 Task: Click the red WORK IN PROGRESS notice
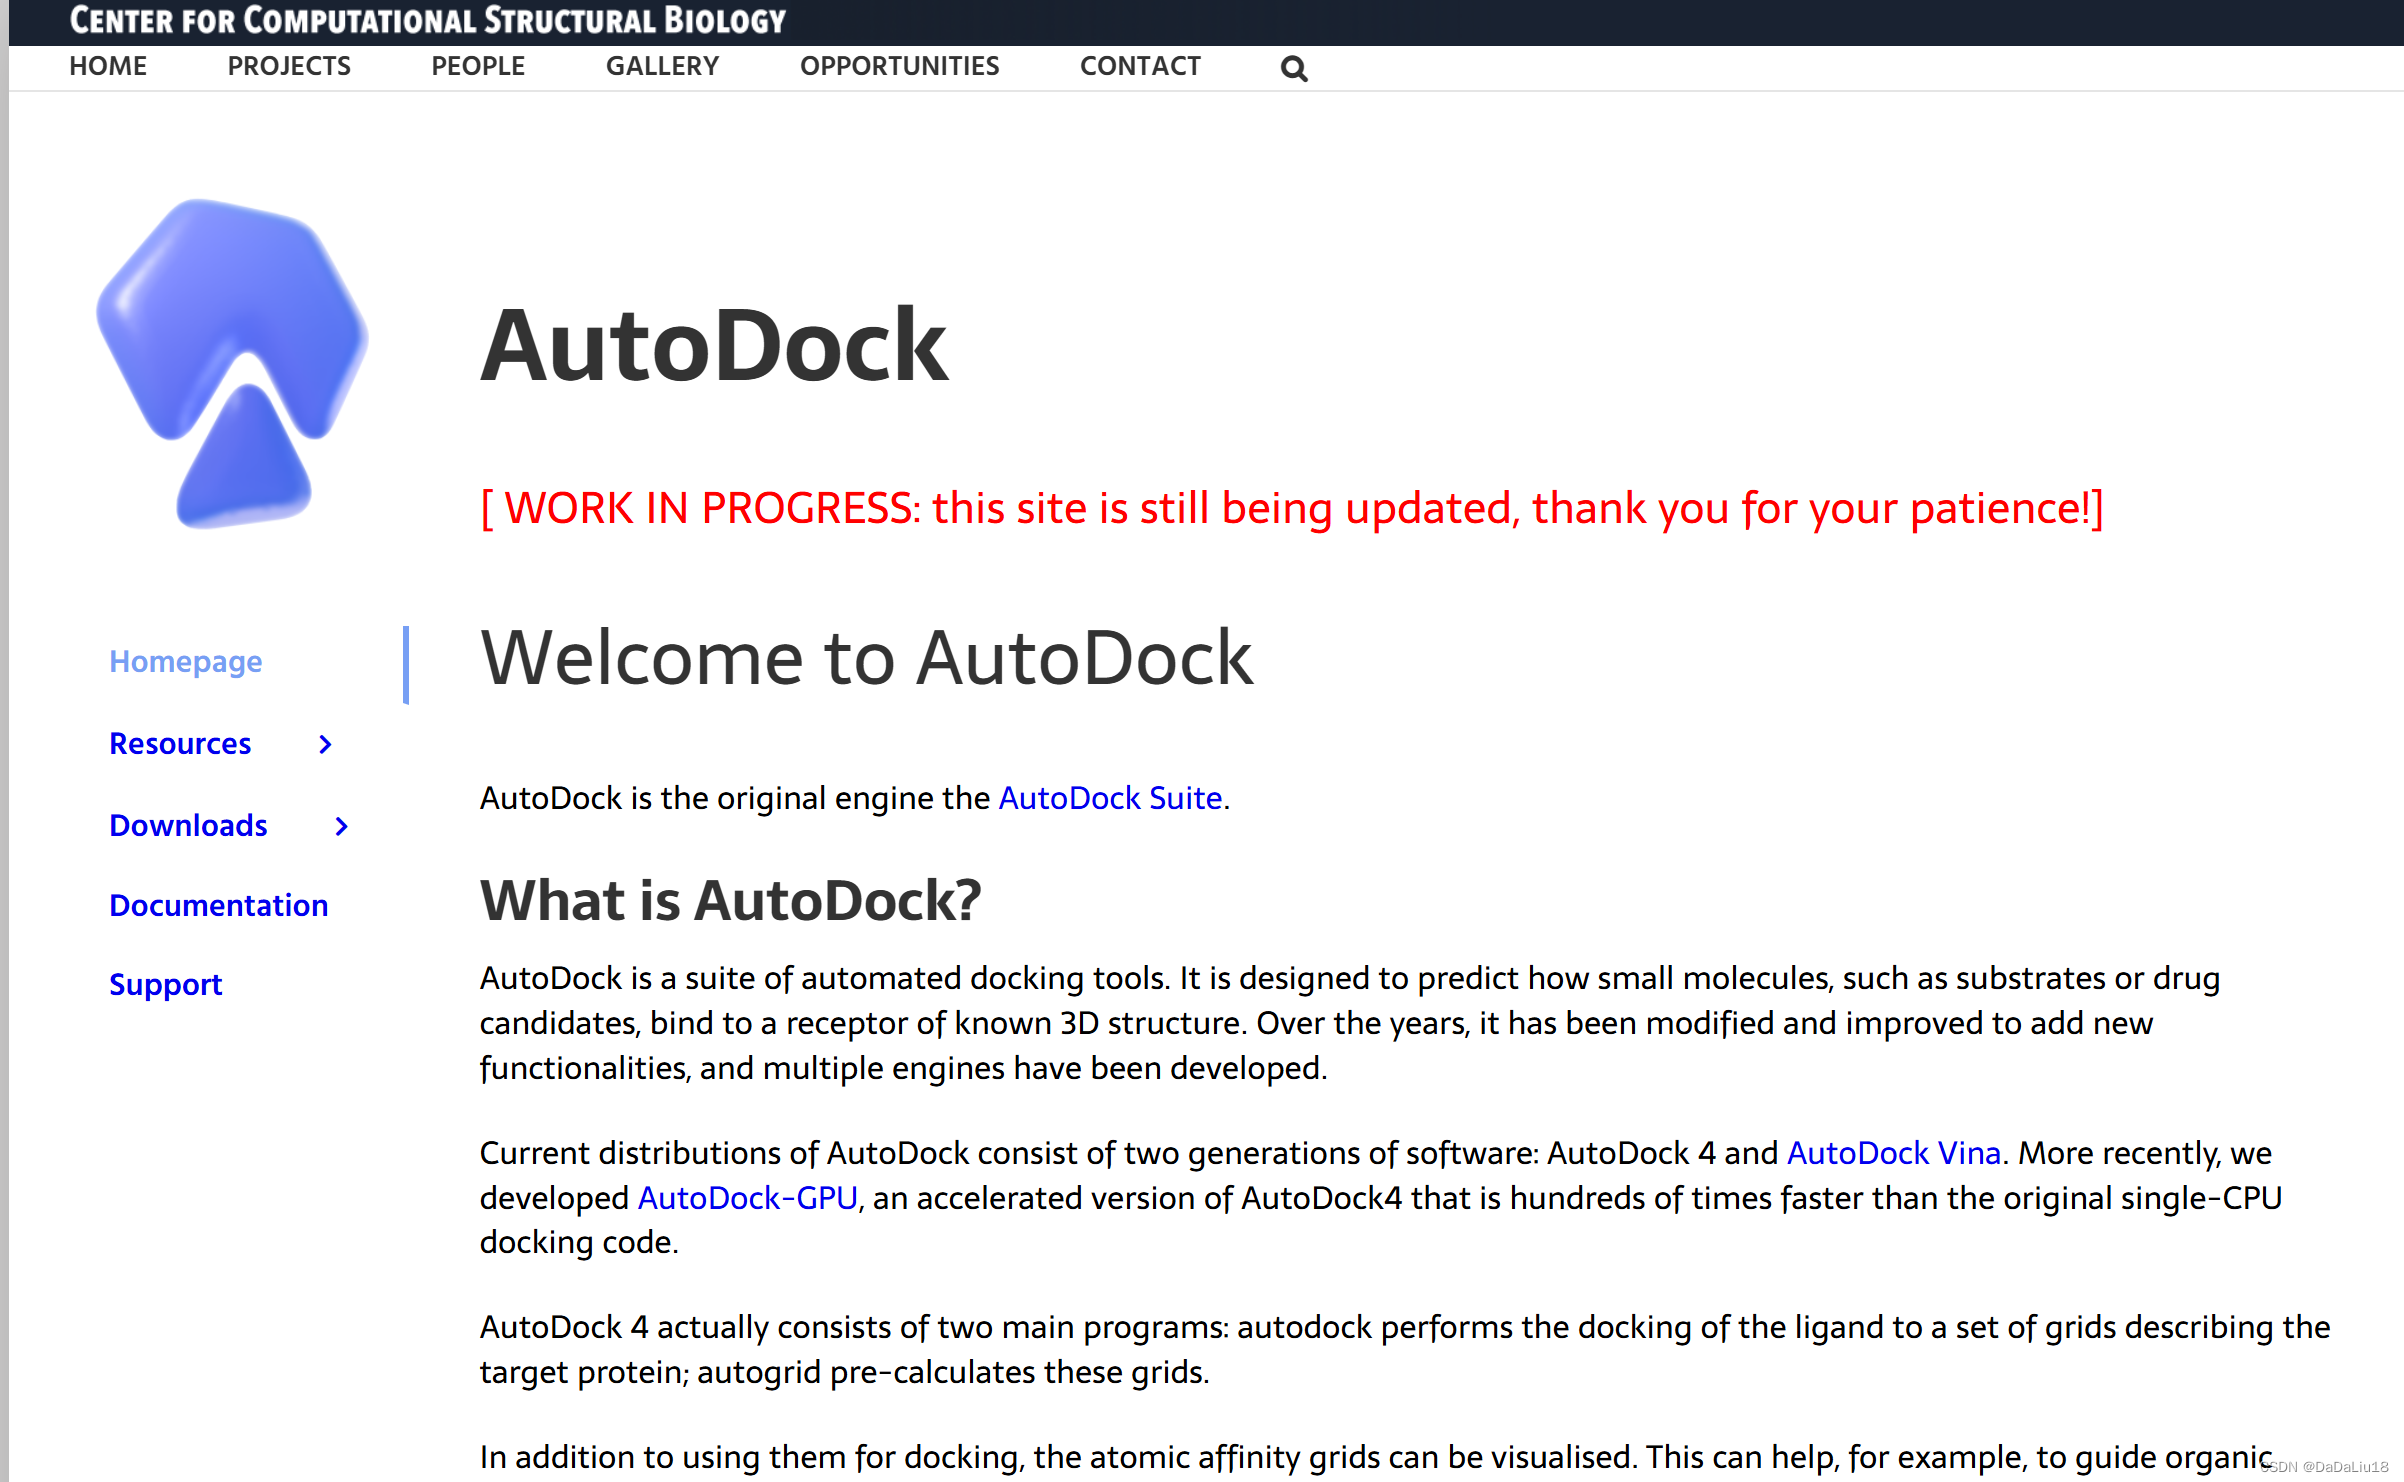point(1292,509)
